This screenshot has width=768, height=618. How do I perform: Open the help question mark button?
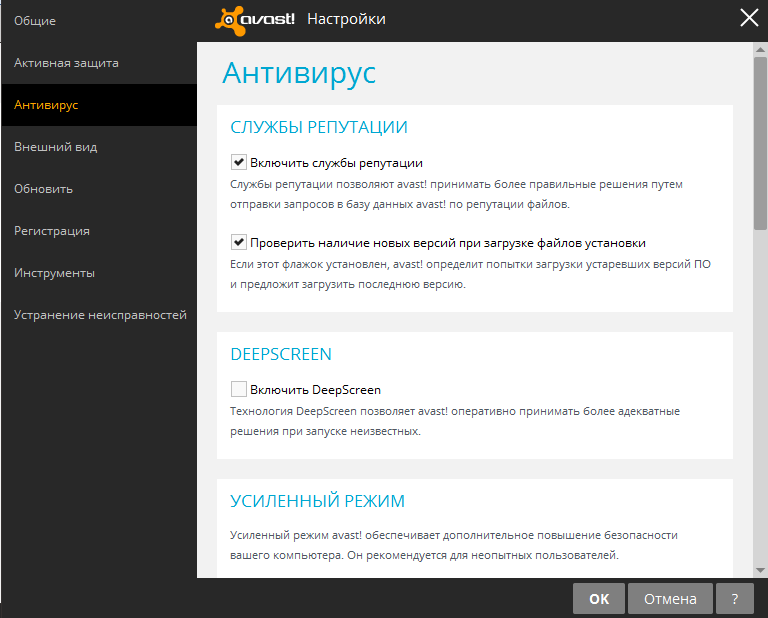tap(735, 598)
